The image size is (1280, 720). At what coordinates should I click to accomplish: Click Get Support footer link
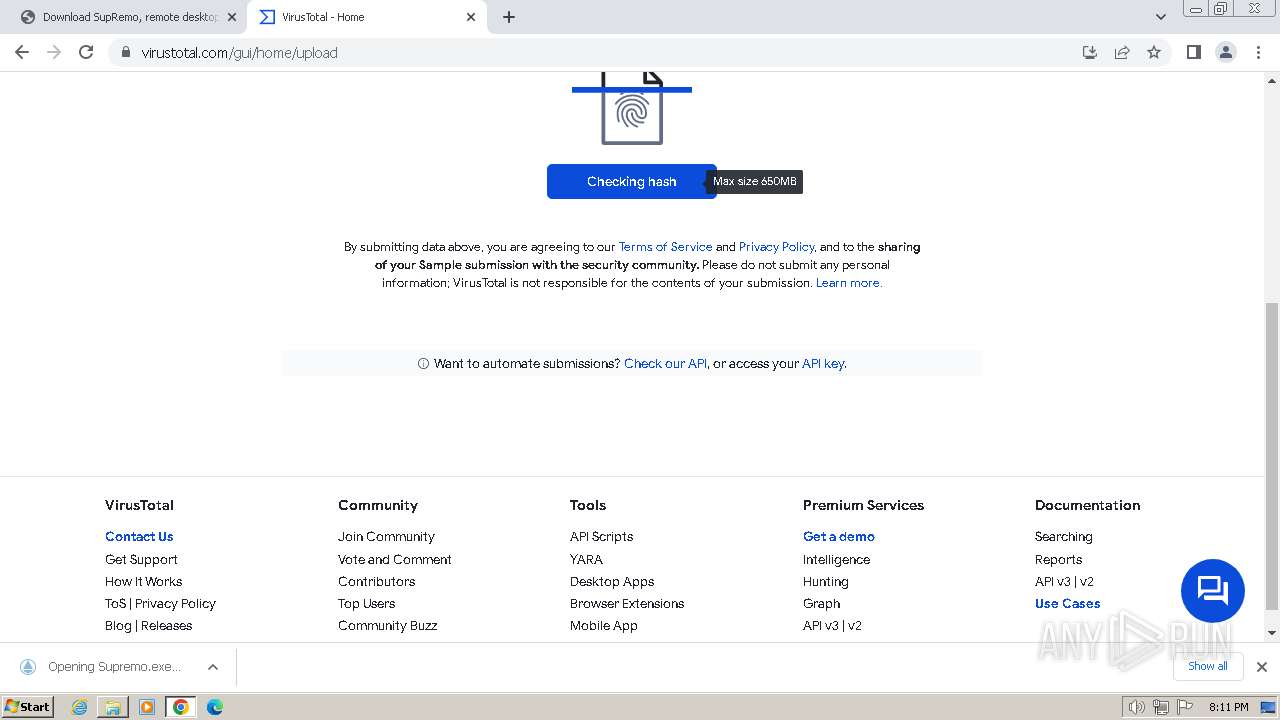click(x=141, y=560)
